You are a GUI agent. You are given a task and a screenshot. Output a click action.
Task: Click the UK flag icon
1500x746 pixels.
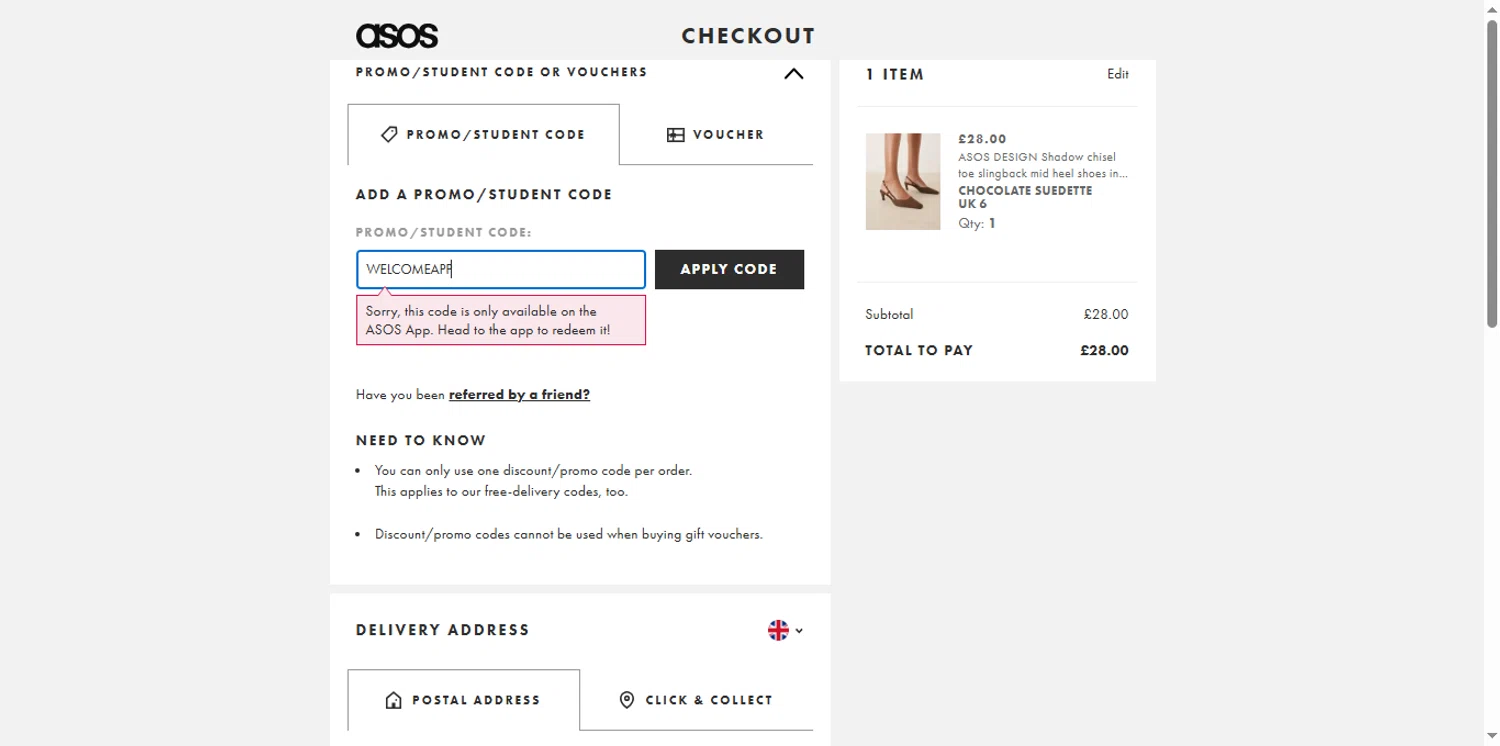(x=778, y=630)
